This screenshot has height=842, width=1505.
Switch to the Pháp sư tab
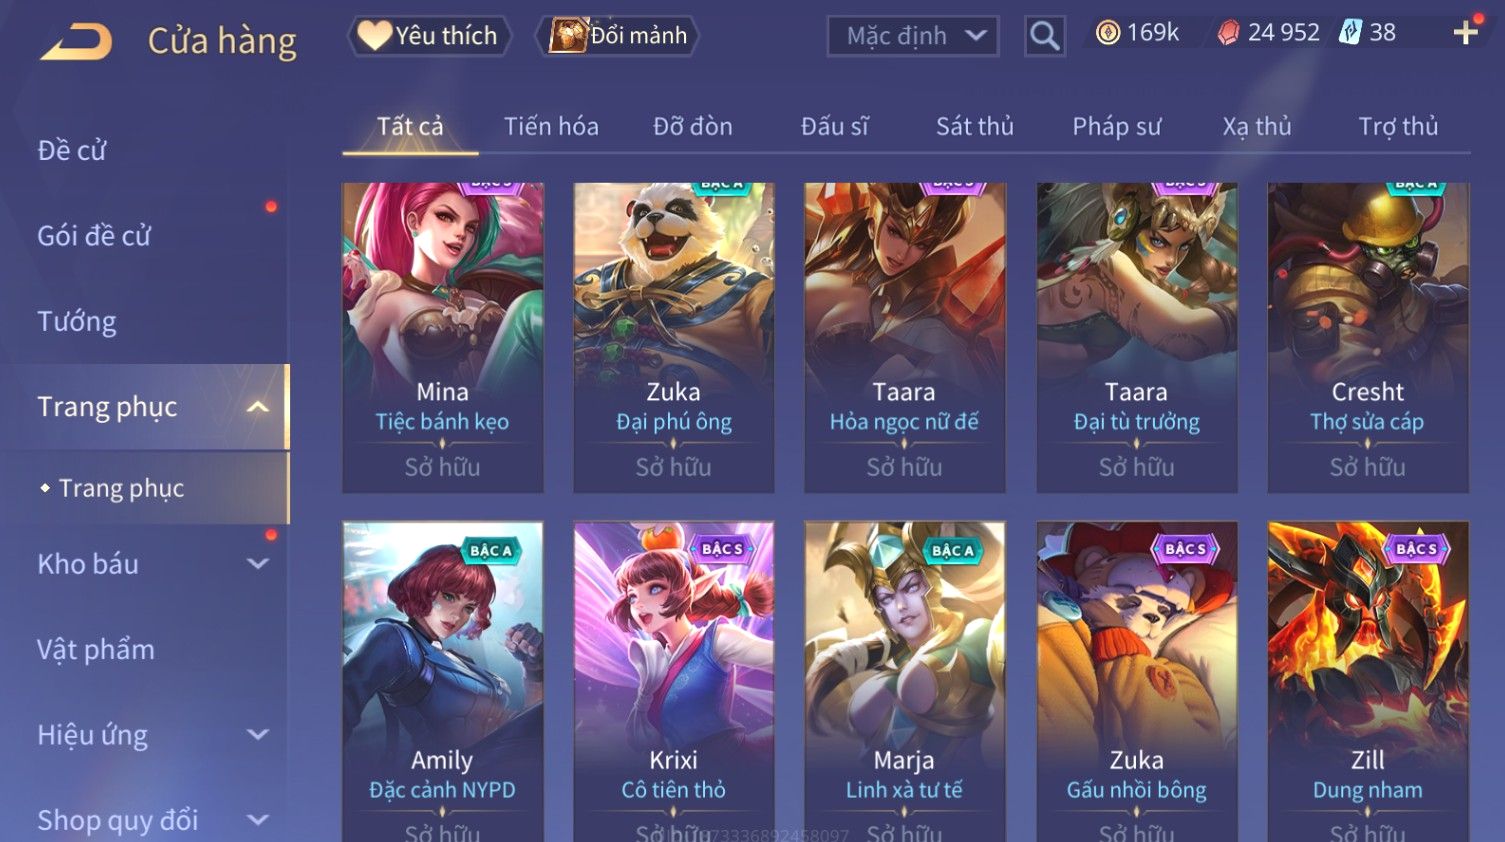[1116, 126]
